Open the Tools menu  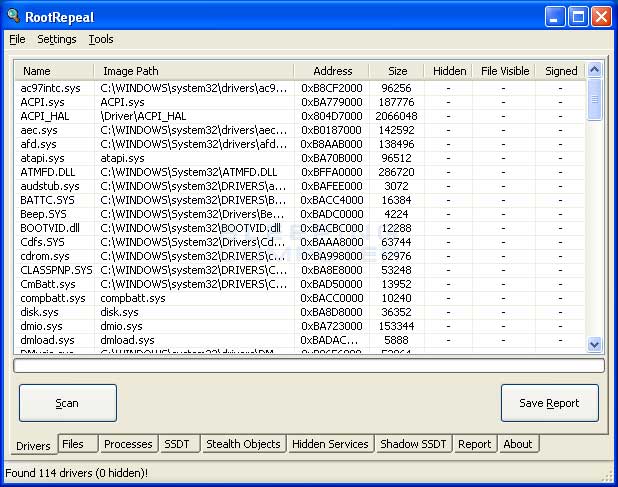pyautogui.click(x=101, y=39)
